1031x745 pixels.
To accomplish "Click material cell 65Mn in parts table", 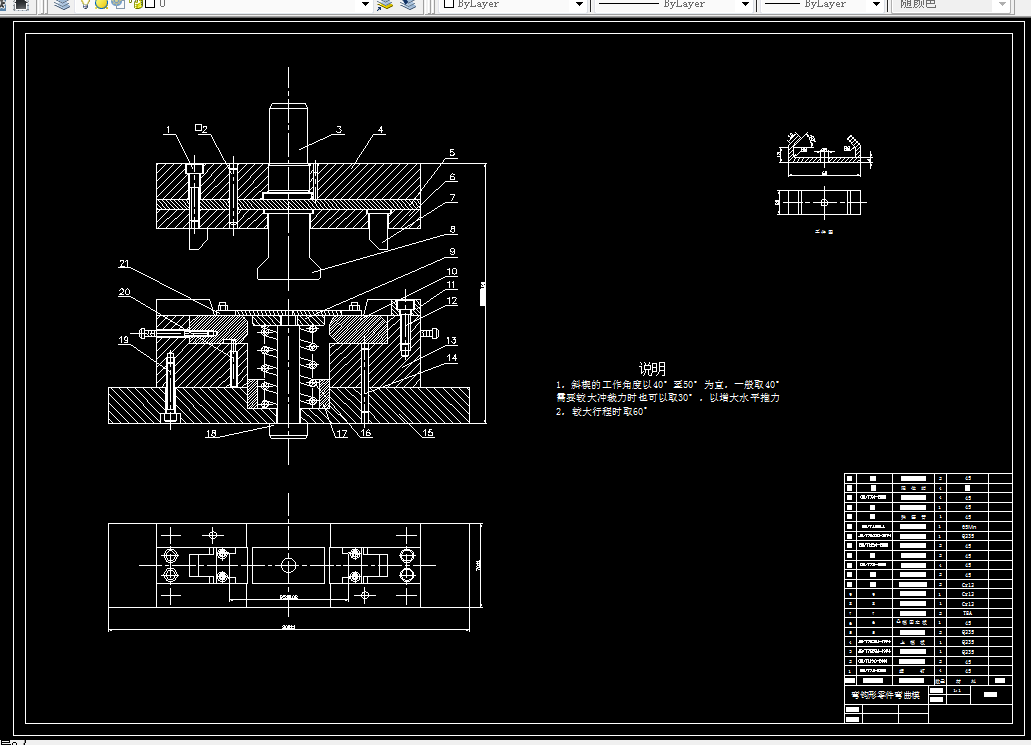I will [x=968, y=527].
